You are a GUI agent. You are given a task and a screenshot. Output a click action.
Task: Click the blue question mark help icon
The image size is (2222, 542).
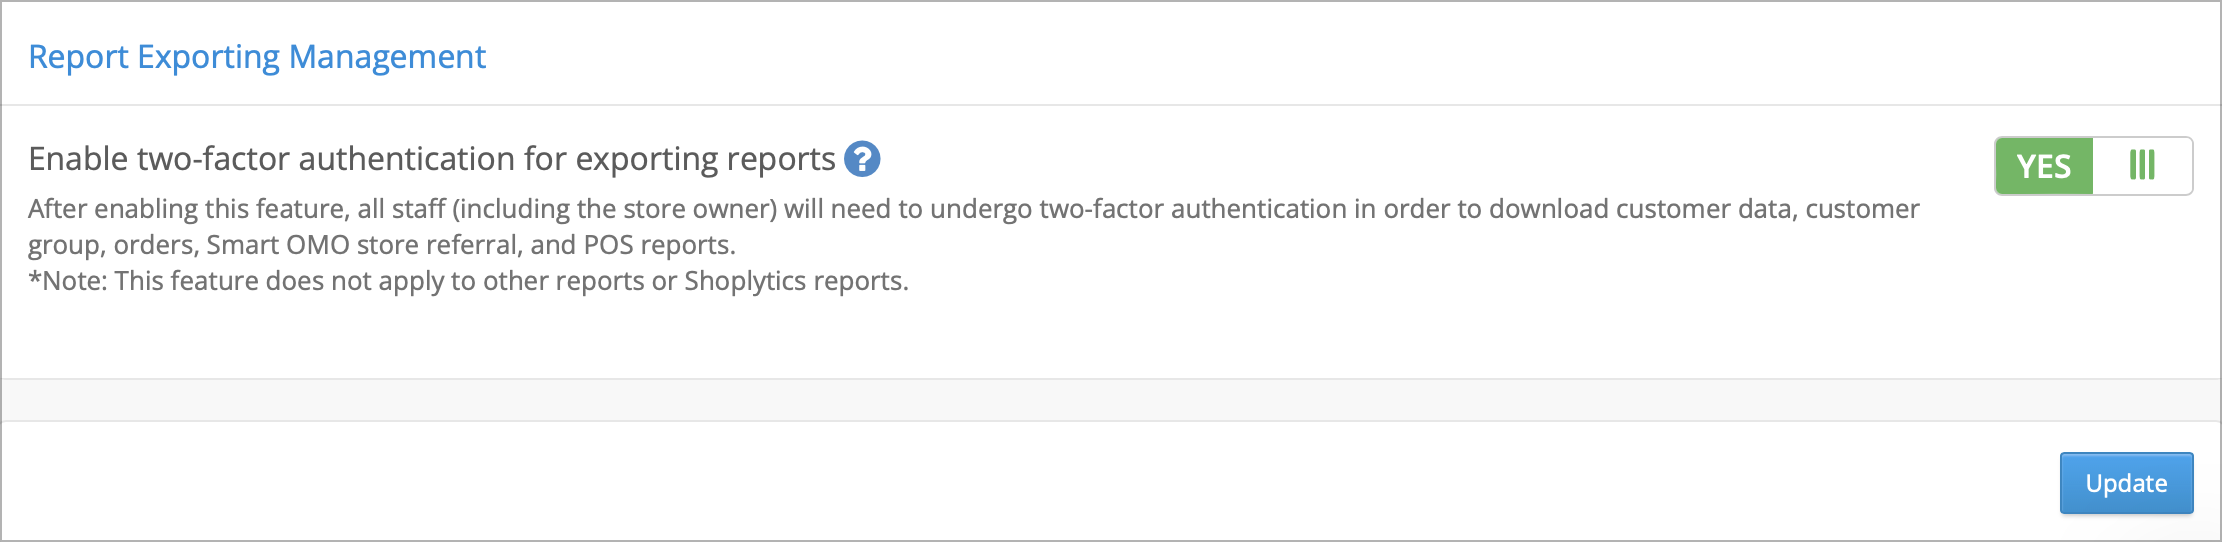[x=862, y=159]
